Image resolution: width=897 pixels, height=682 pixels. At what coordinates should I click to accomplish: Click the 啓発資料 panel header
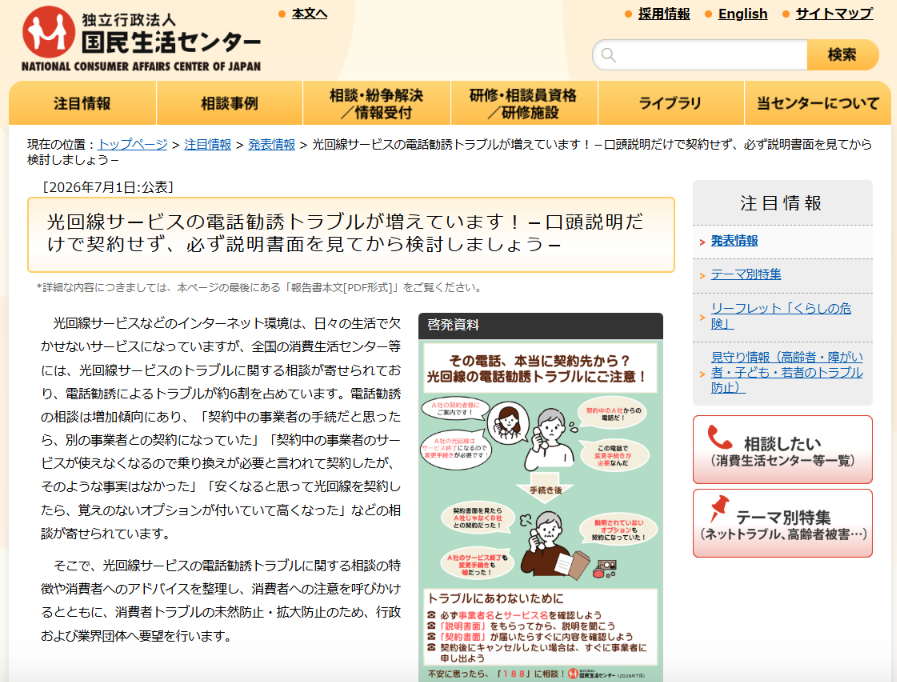[541, 325]
